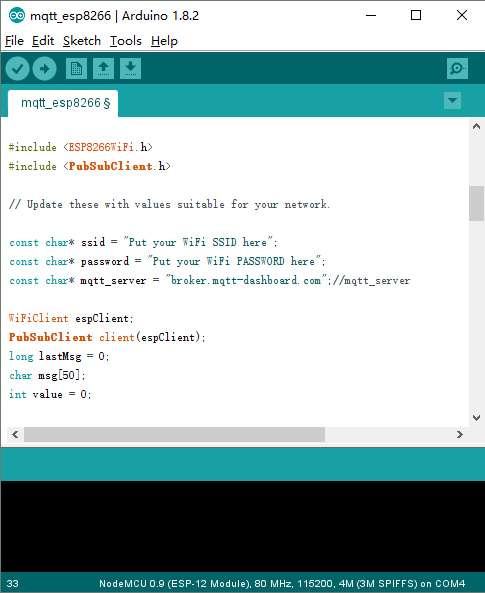Viewport: 485px width, 593px height.
Task: Open the Tools menu
Action: coord(126,41)
